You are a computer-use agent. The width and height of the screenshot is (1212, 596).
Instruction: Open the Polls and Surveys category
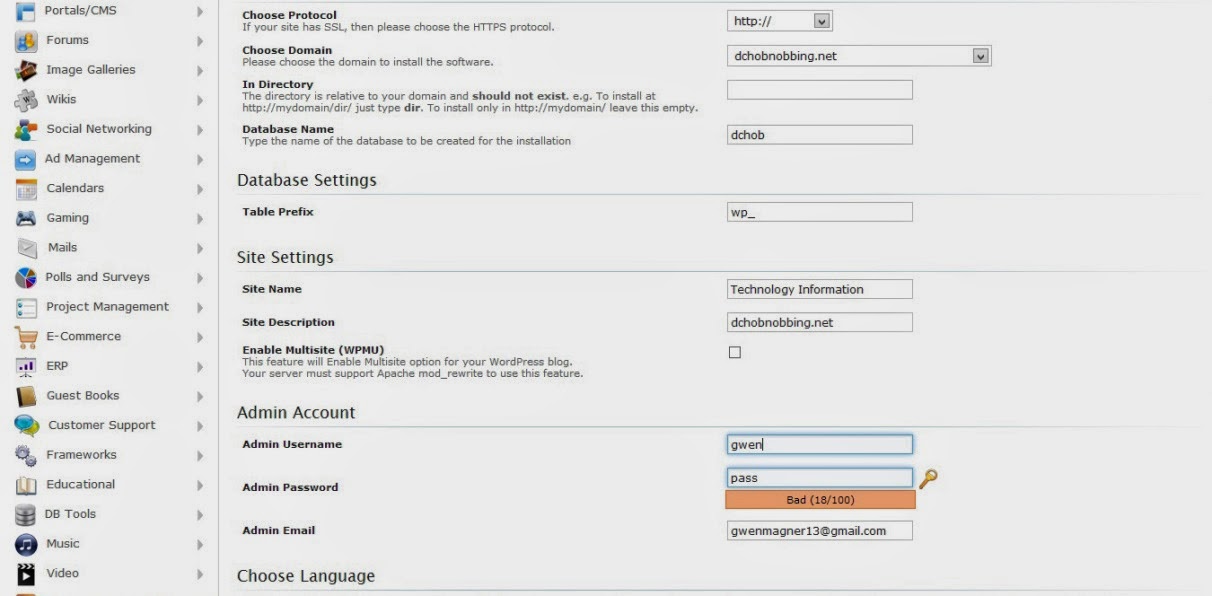click(97, 277)
